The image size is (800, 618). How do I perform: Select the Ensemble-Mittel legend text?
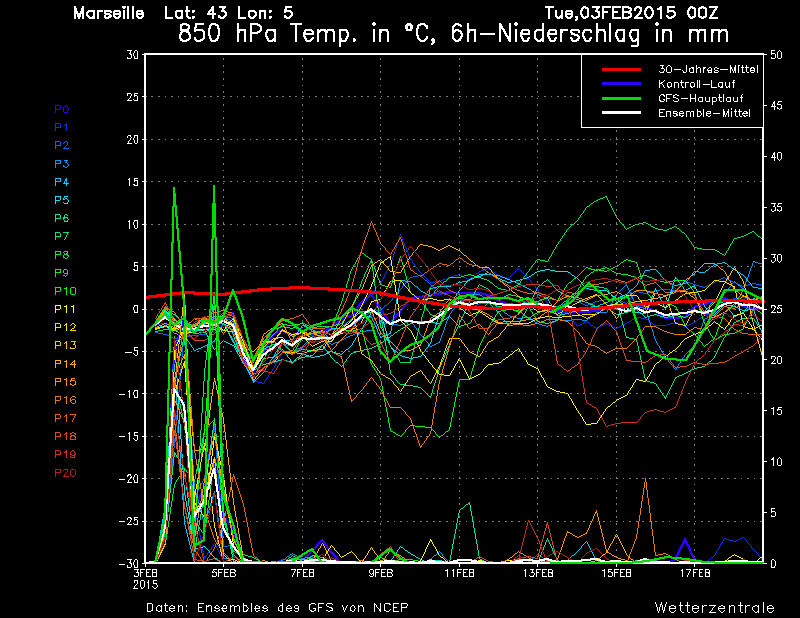click(704, 114)
